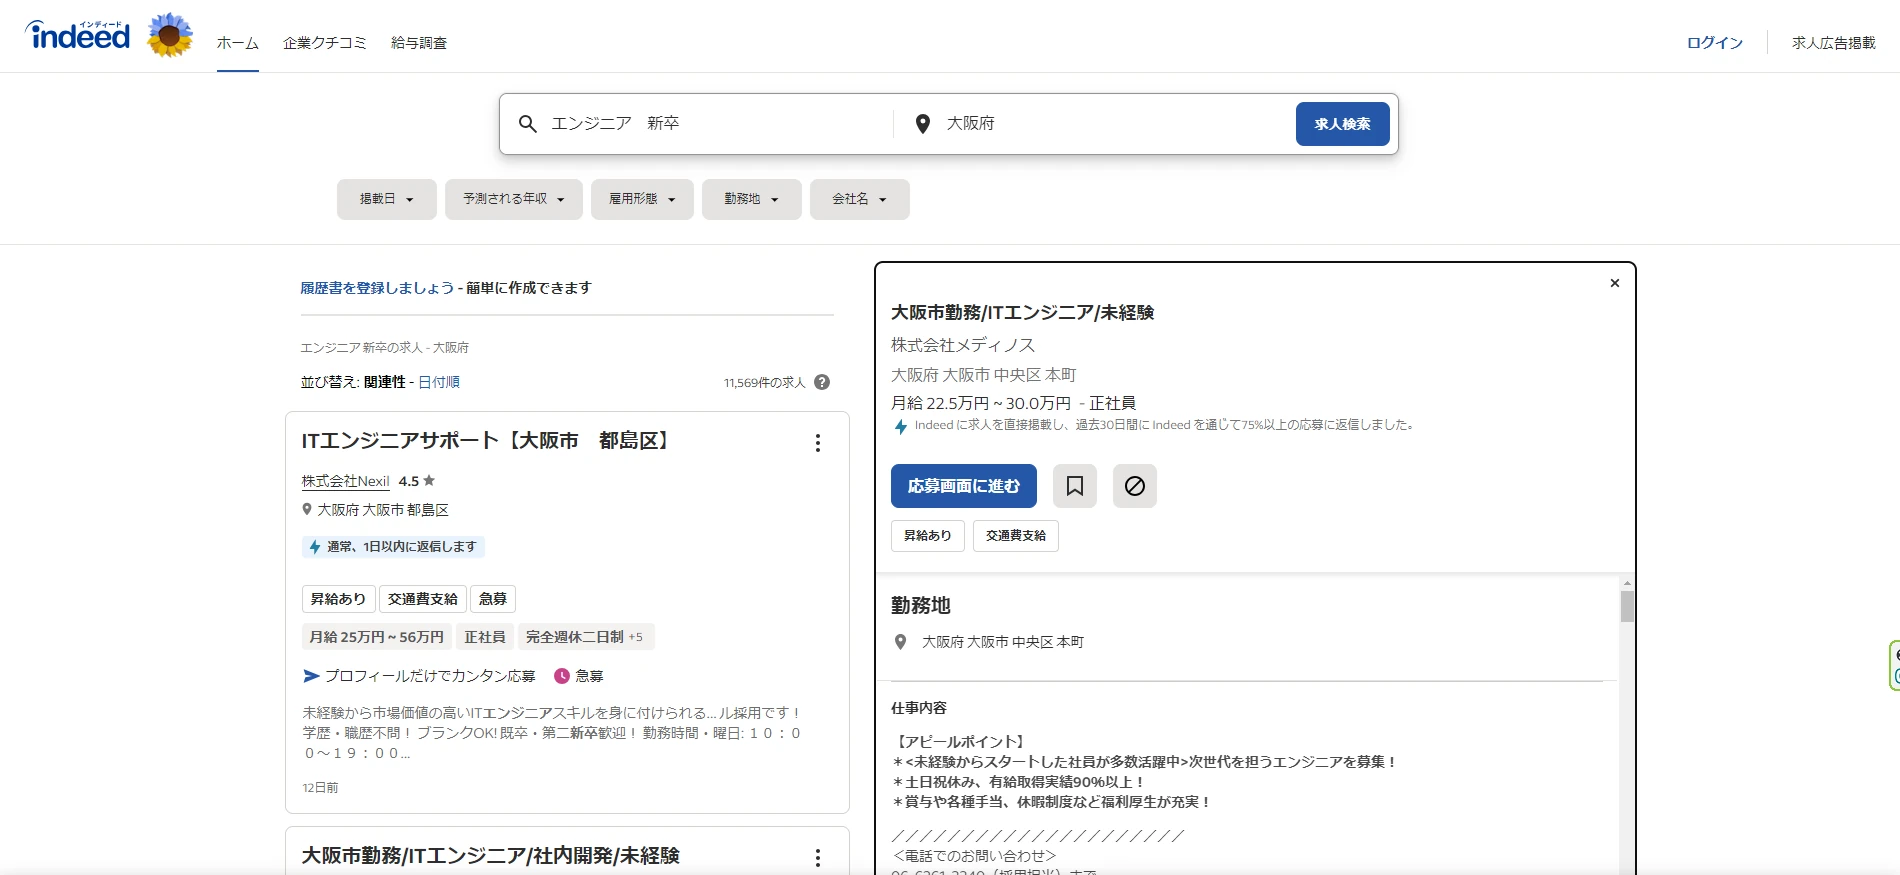Click the 昇給あり tag in the detail panel

[928, 536]
